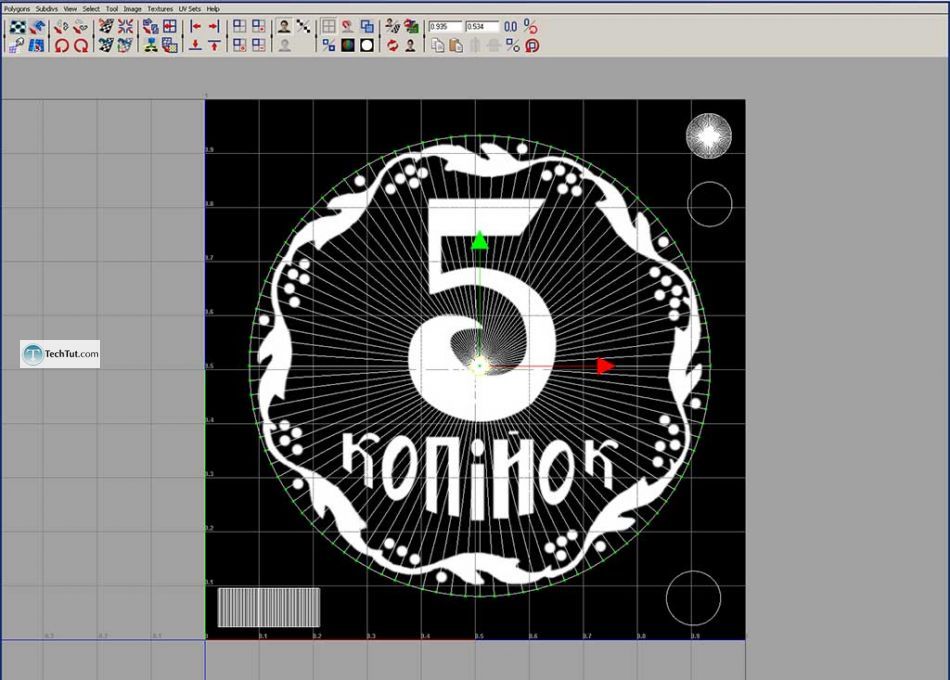
Task: Toggle UV transform entry mode
Action: (x=530, y=27)
